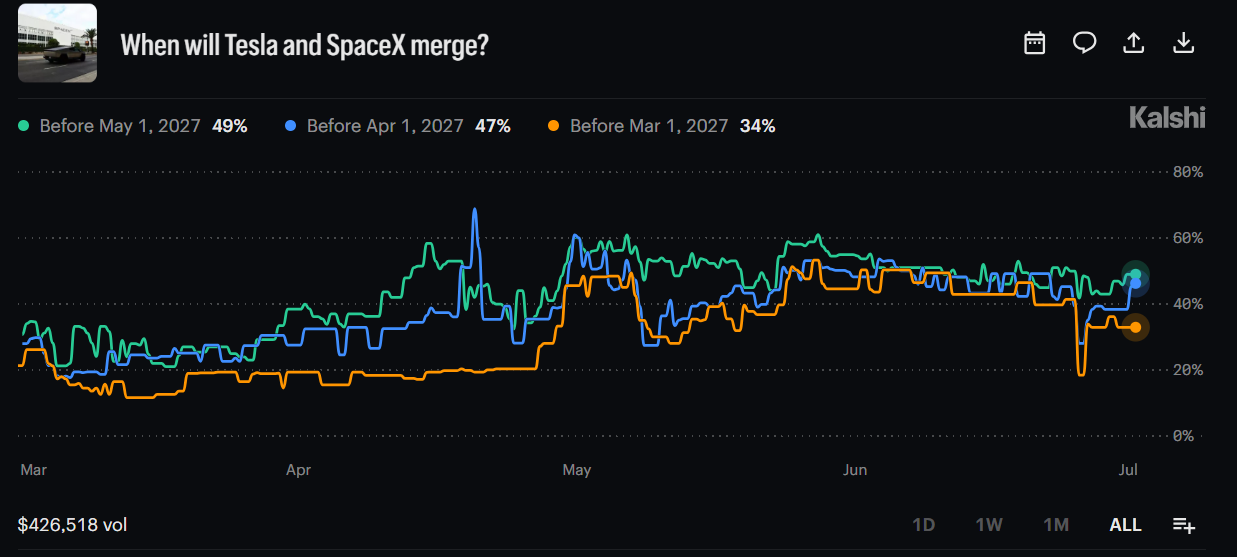Click the 80% y-axis label
The width and height of the screenshot is (1237, 557).
coord(1188,172)
